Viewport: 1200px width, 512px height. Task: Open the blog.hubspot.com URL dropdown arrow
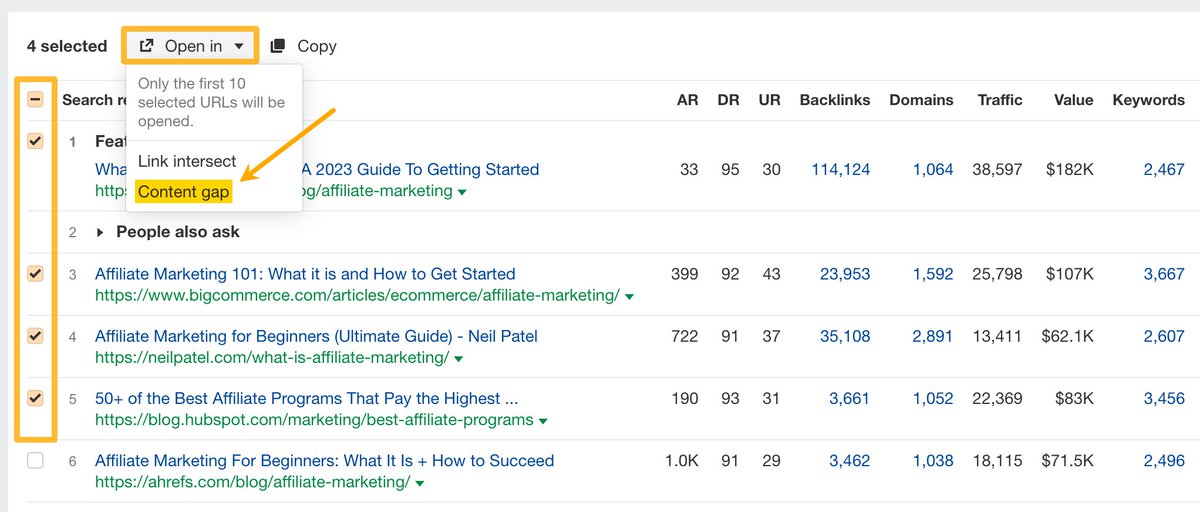(542, 421)
